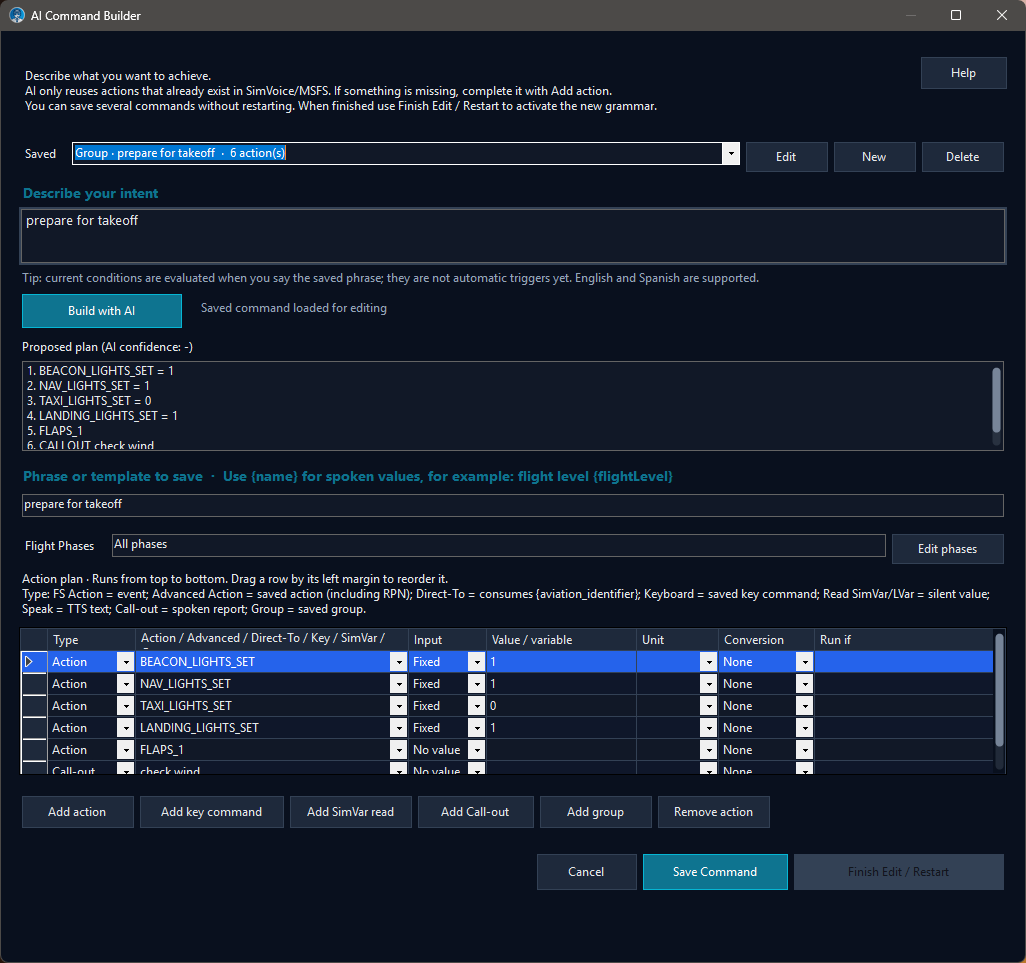The height and width of the screenshot is (963, 1026).
Task: Click the action plan table scrollbar
Action: pos(999,690)
